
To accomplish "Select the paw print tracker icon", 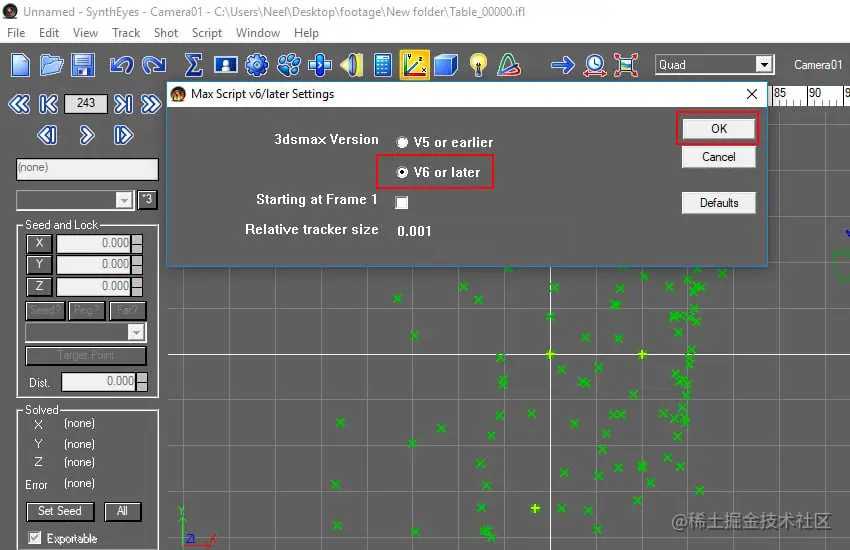I will (288, 65).
